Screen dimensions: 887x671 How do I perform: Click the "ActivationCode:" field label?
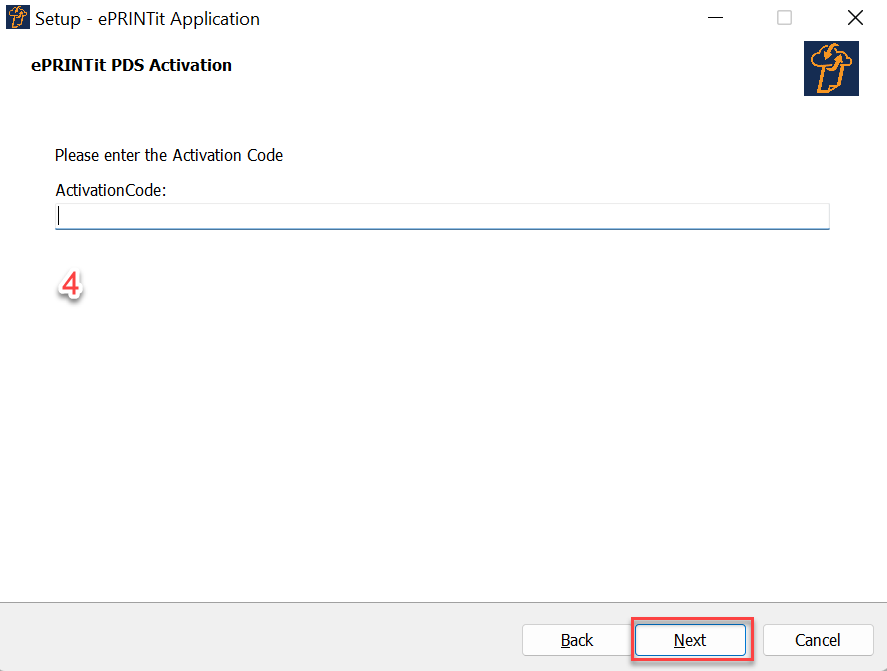tap(110, 190)
